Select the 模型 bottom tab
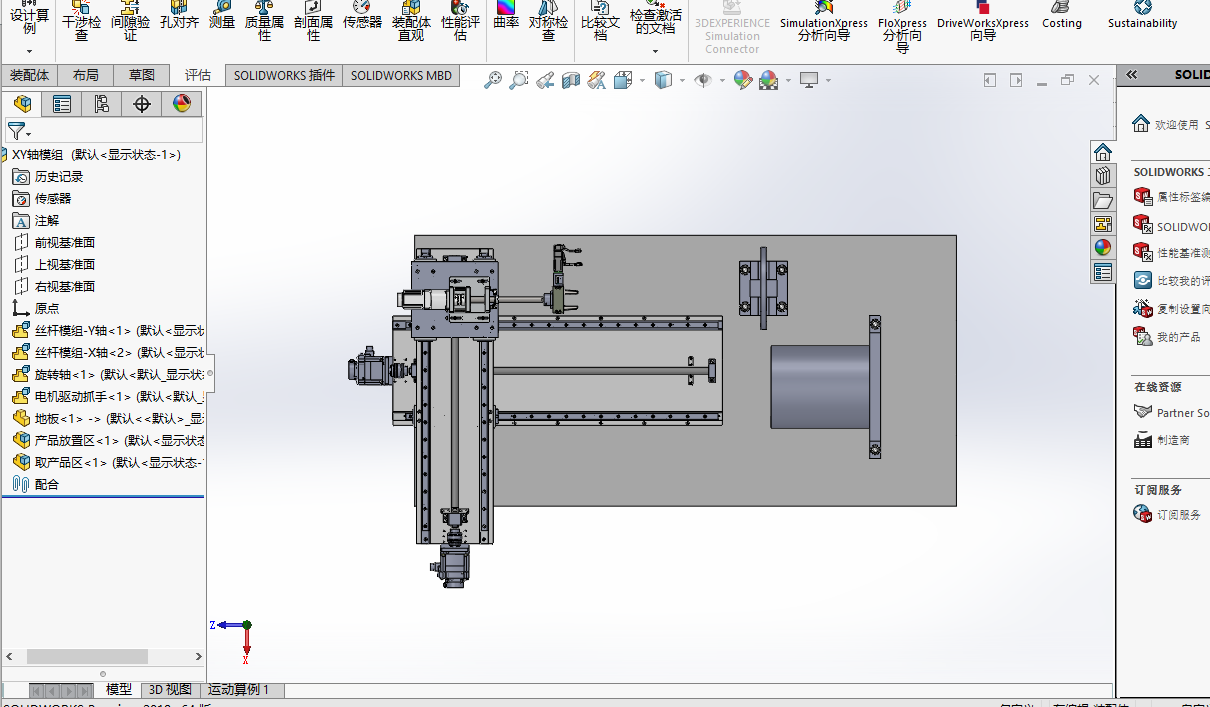1210x707 pixels. tap(118, 690)
